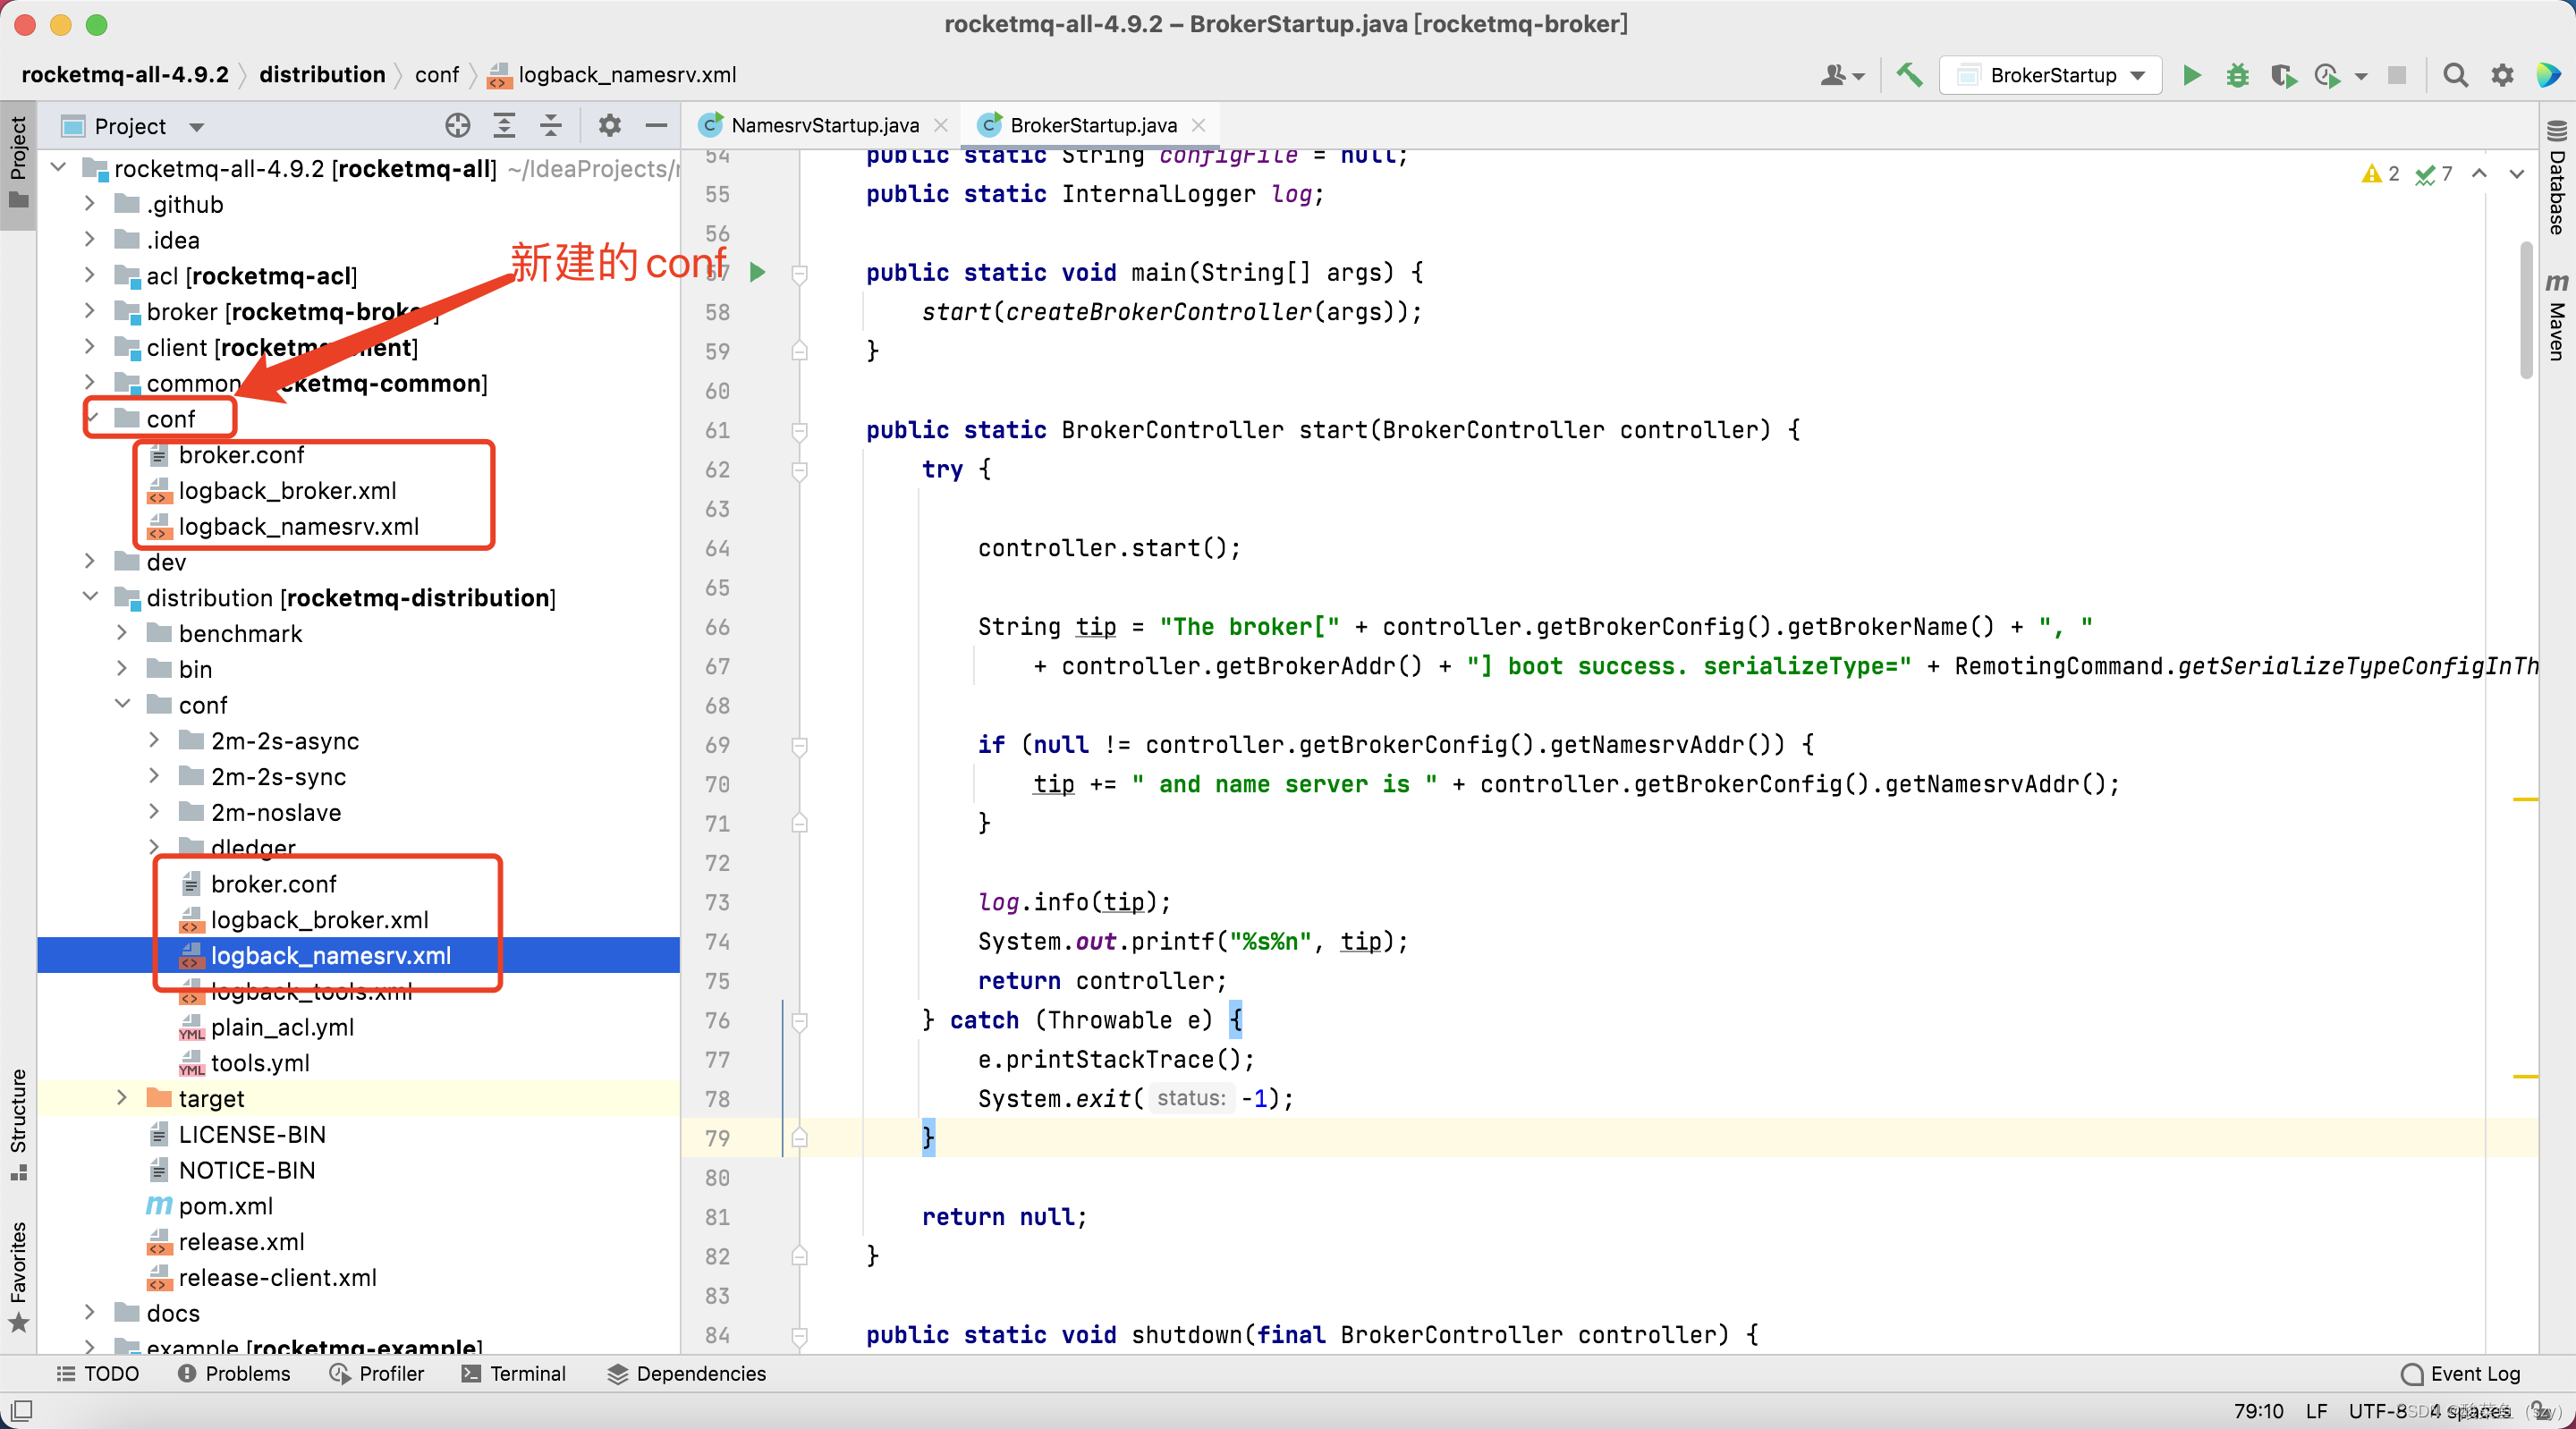This screenshot has width=2576, height=1429.
Task: Open Search Everywhere magnifier icon
Action: pos(2454,75)
